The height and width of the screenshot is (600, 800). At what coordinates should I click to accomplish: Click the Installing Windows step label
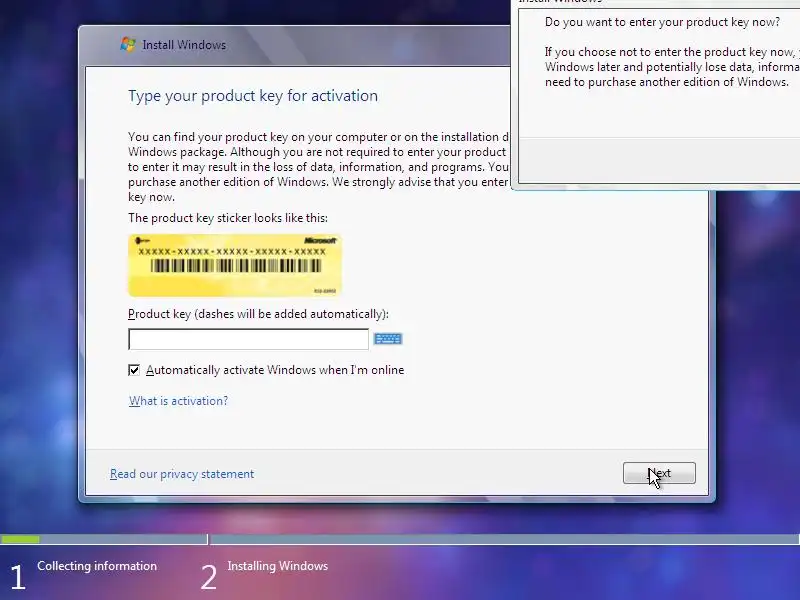[x=278, y=566]
